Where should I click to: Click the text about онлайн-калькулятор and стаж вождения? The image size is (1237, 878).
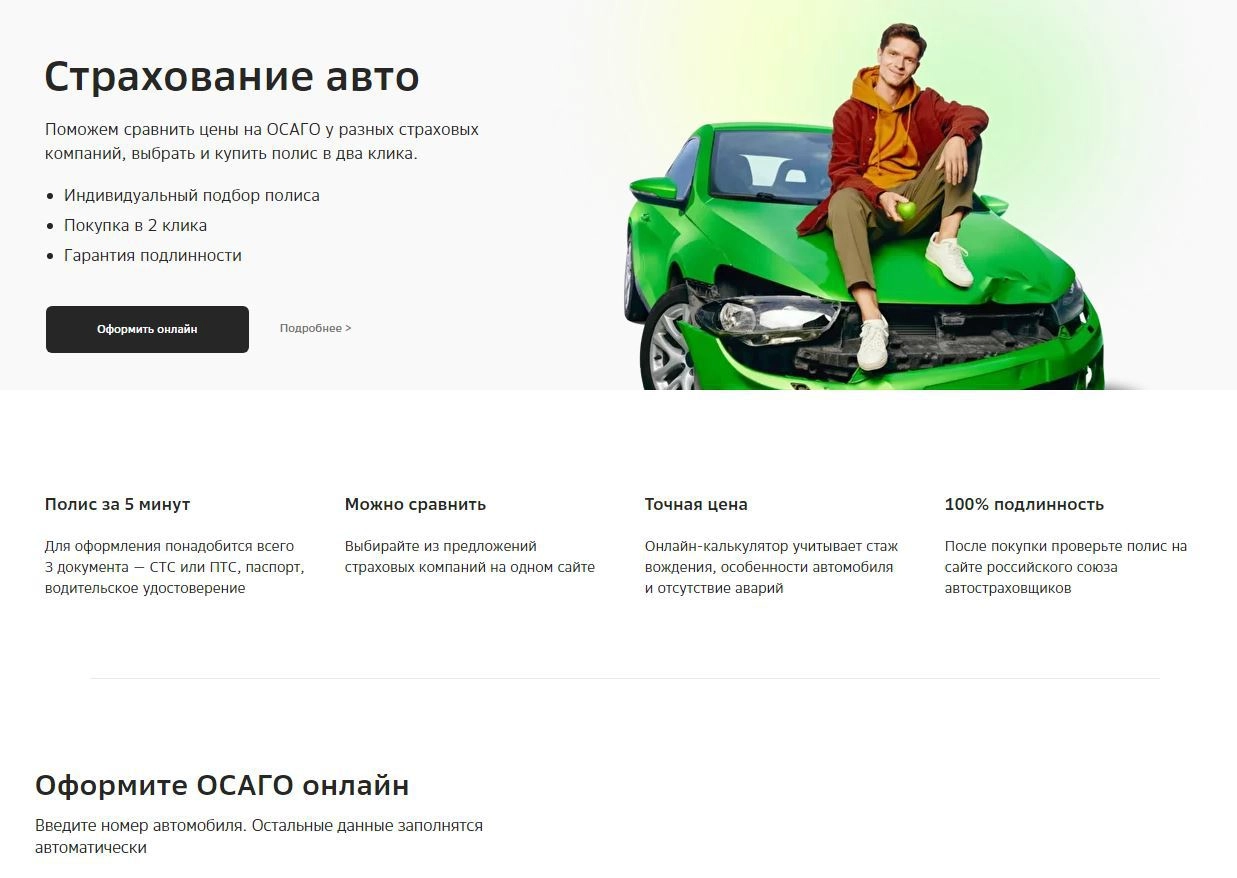click(x=771, y=567)
